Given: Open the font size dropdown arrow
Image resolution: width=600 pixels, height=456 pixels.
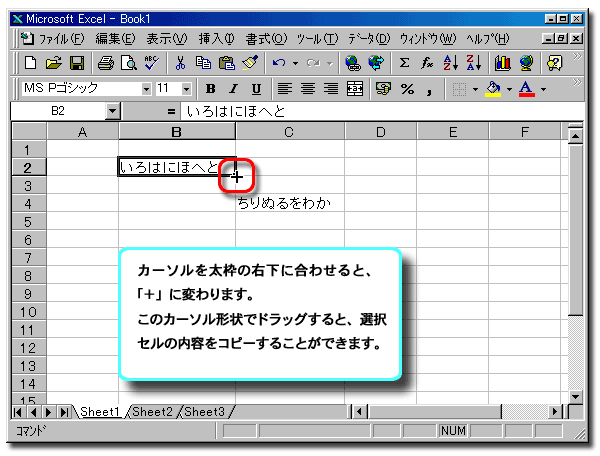Looking at the screenshot, I should pyautogui.click(x=186, y=89).
